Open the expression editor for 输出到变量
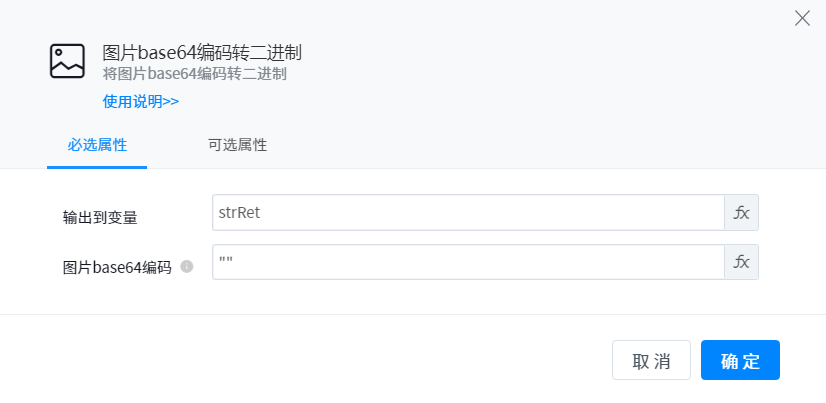This screenshot has height=403, width=826. 741,213
